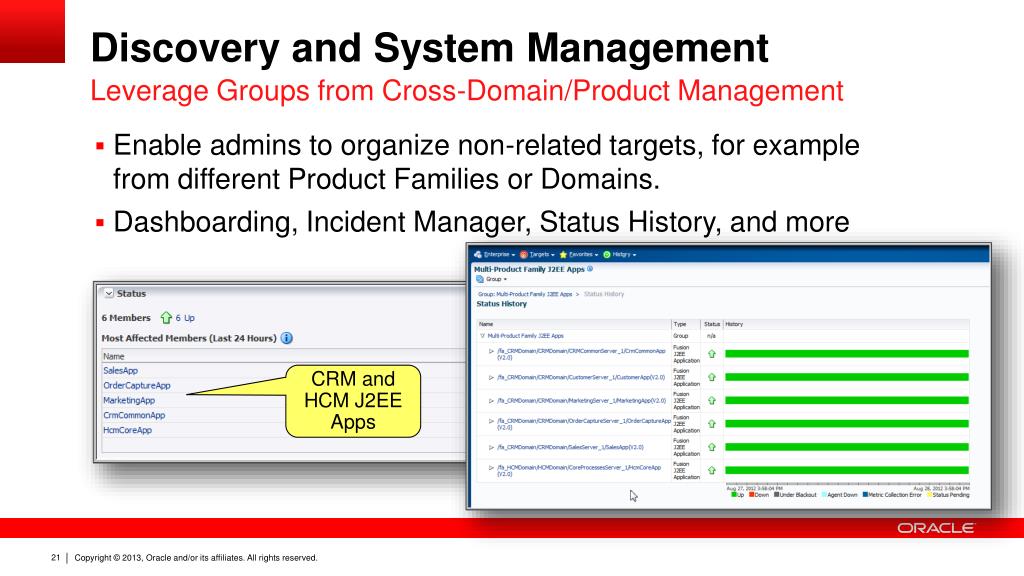Image resolution: width=1024 pixels, height=576 pixels.
Task: Open the Multi-Product Family J2EE Apps tree link
Action: coord(526,336)
